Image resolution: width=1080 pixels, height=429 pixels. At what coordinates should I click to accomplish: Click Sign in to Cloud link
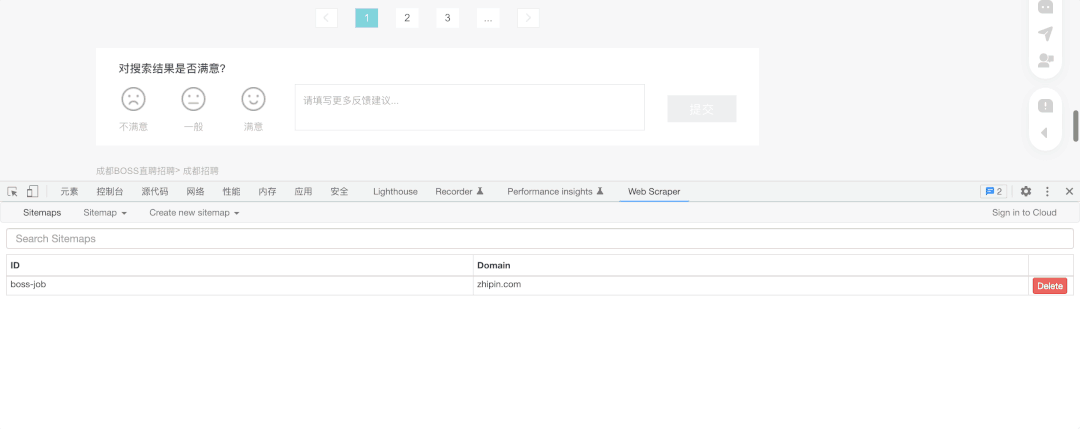(1024, 213)
